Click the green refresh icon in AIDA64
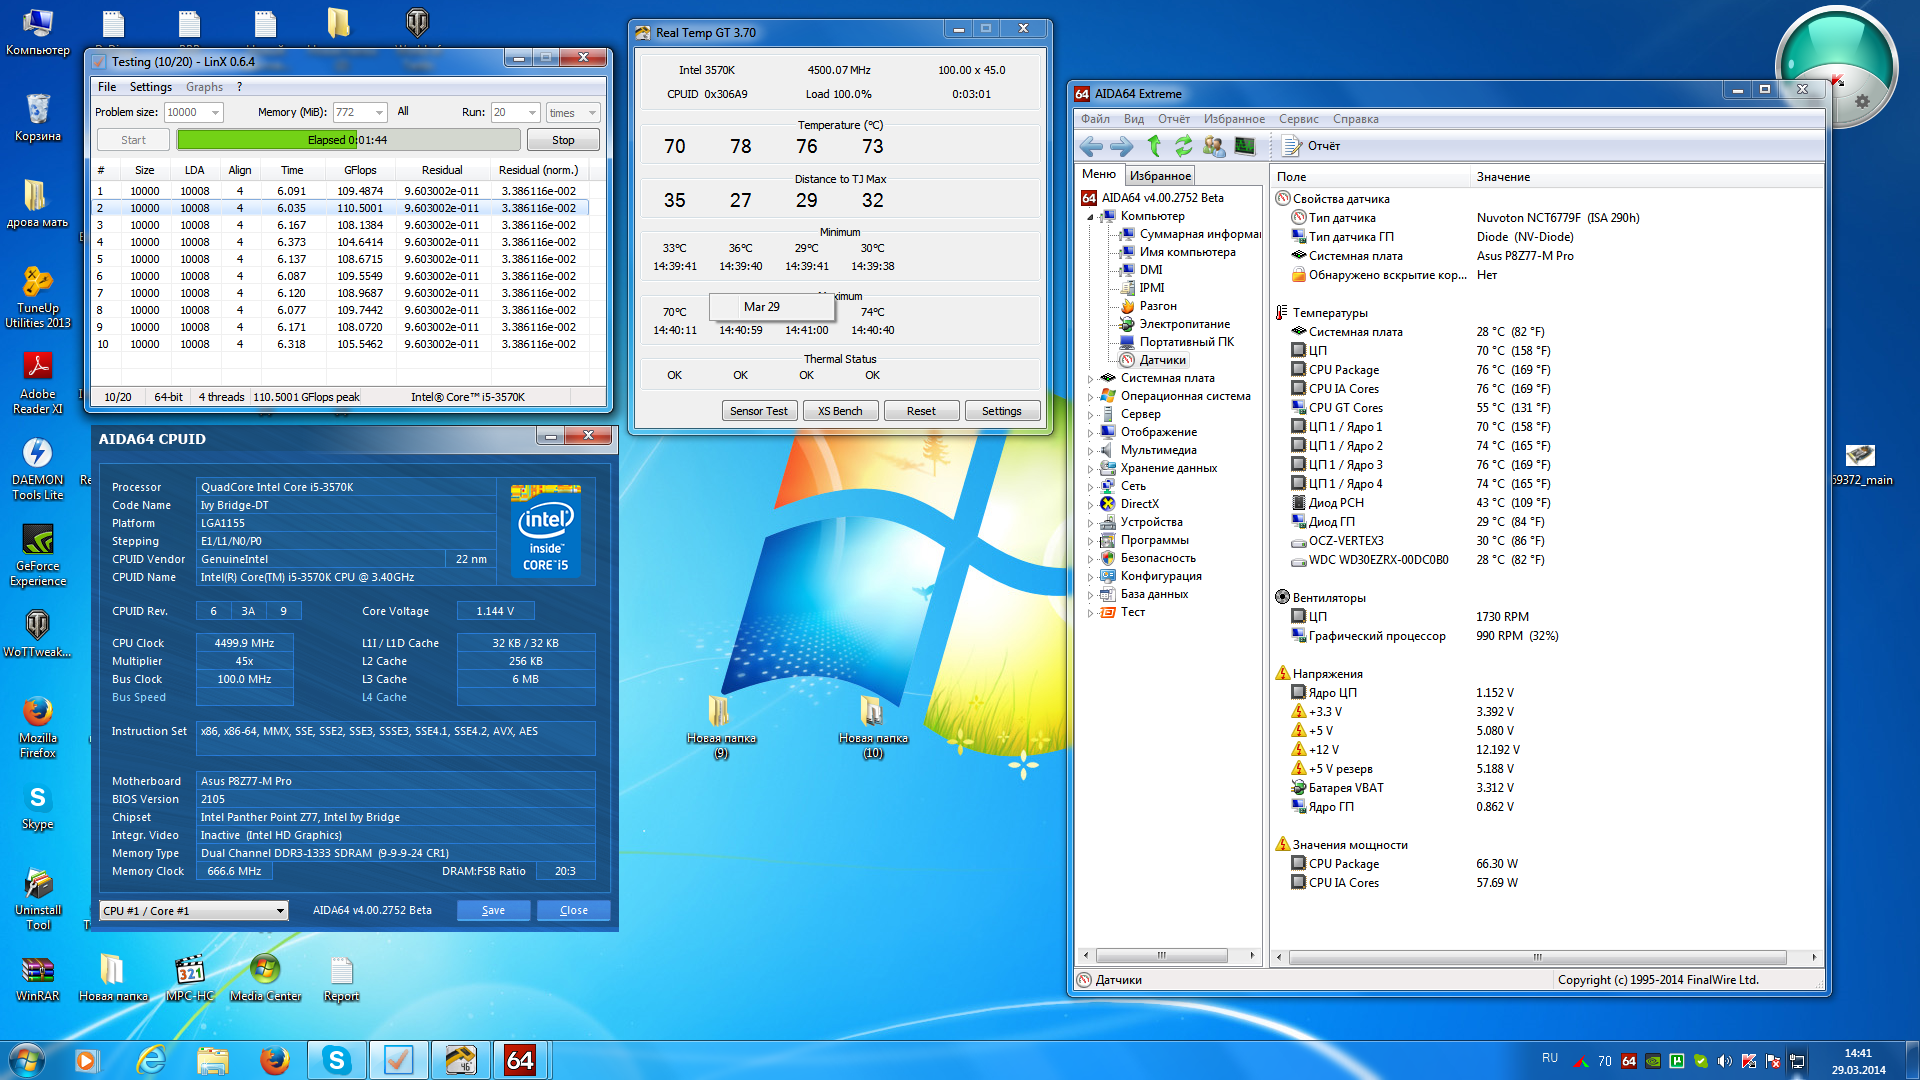Viewport: 1920px width, 1080px height. [1183, 146]
